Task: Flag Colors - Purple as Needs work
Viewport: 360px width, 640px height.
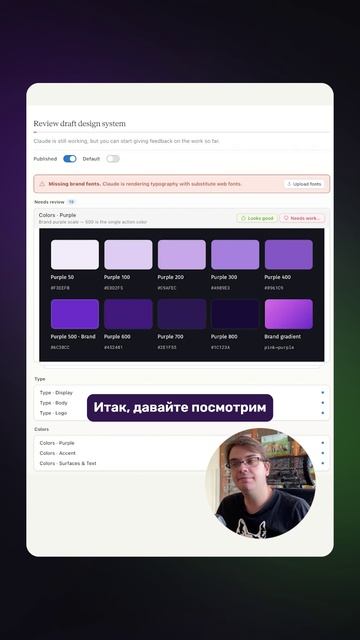Action: [302, 218]
